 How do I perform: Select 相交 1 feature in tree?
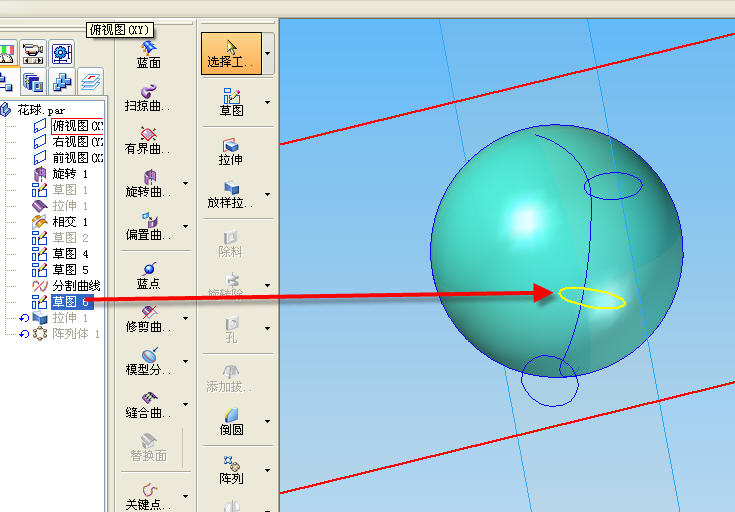70,222
